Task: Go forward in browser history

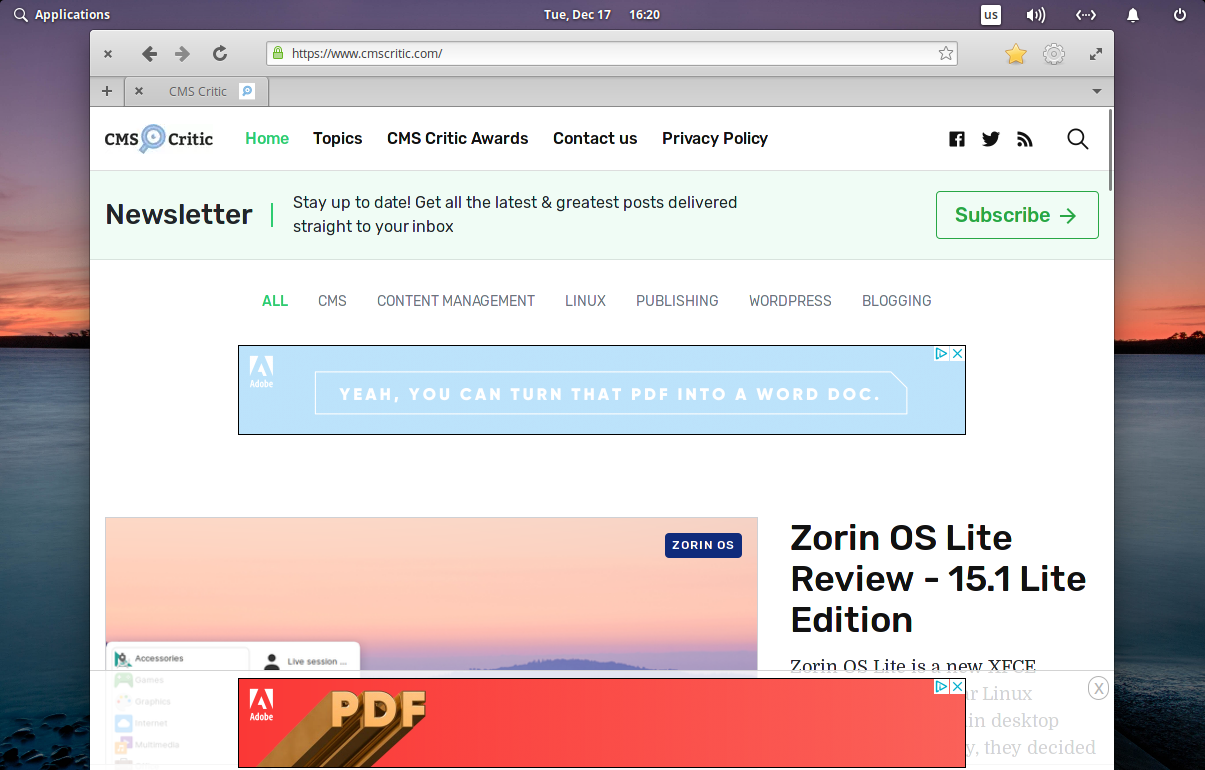Action: [x=182, y=54]
